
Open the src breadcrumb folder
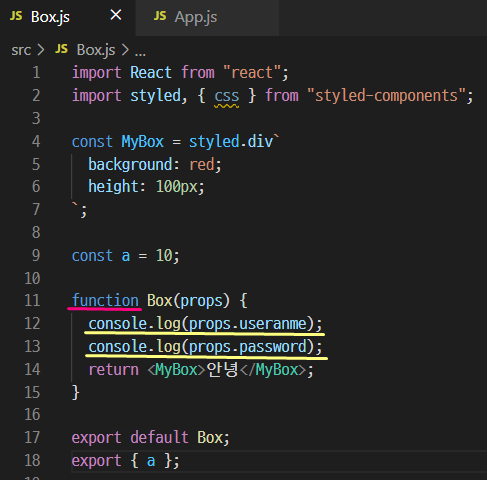pyautogui.click(x=21, y=50)
